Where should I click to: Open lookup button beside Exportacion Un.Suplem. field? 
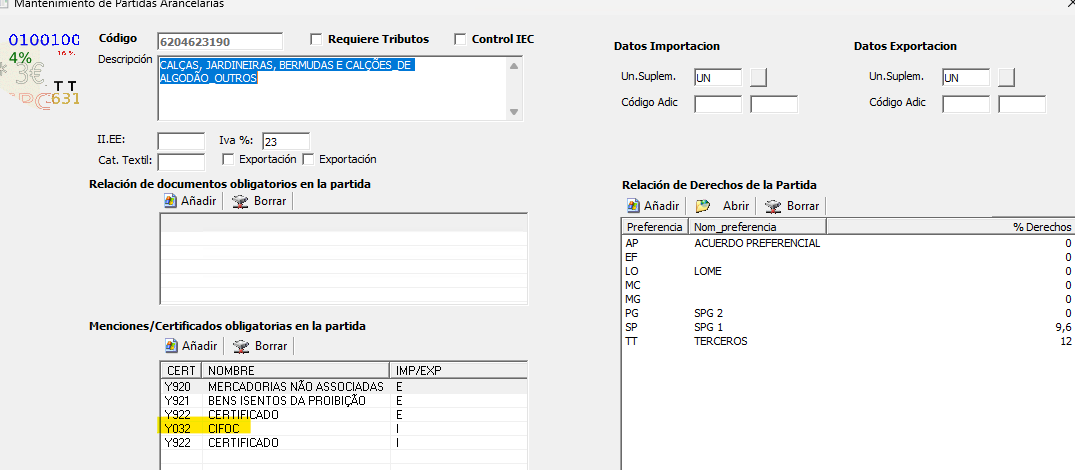pyautogui.click(x=1006, y=78)
